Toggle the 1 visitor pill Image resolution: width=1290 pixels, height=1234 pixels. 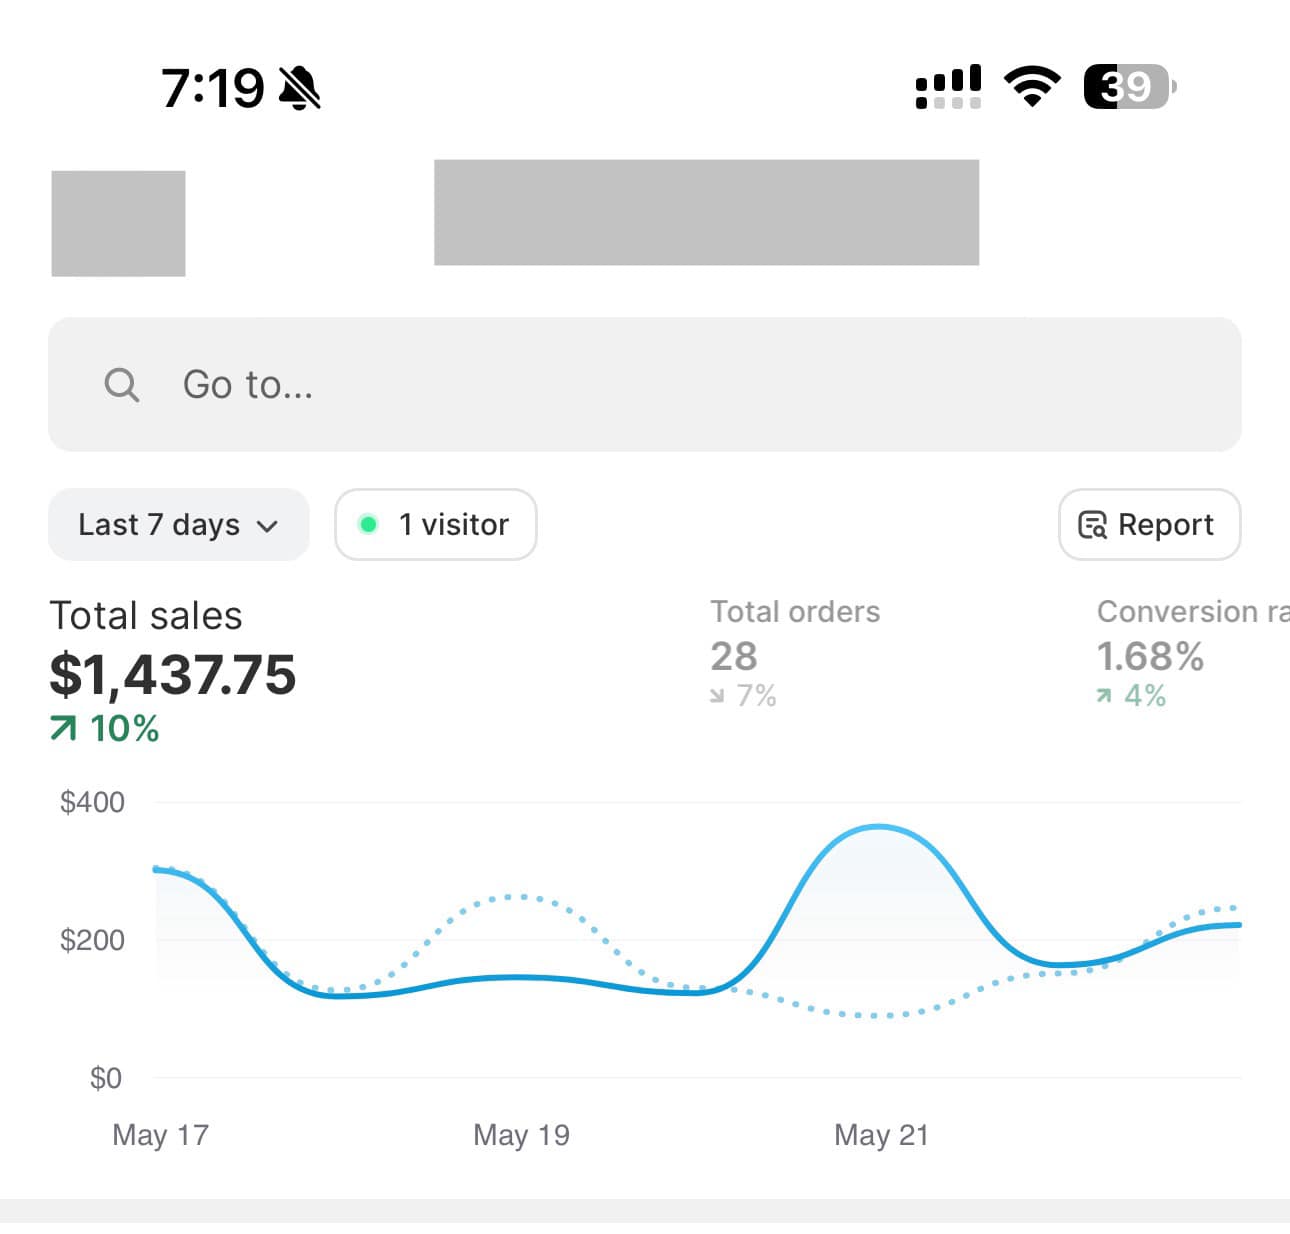[435, 524]
